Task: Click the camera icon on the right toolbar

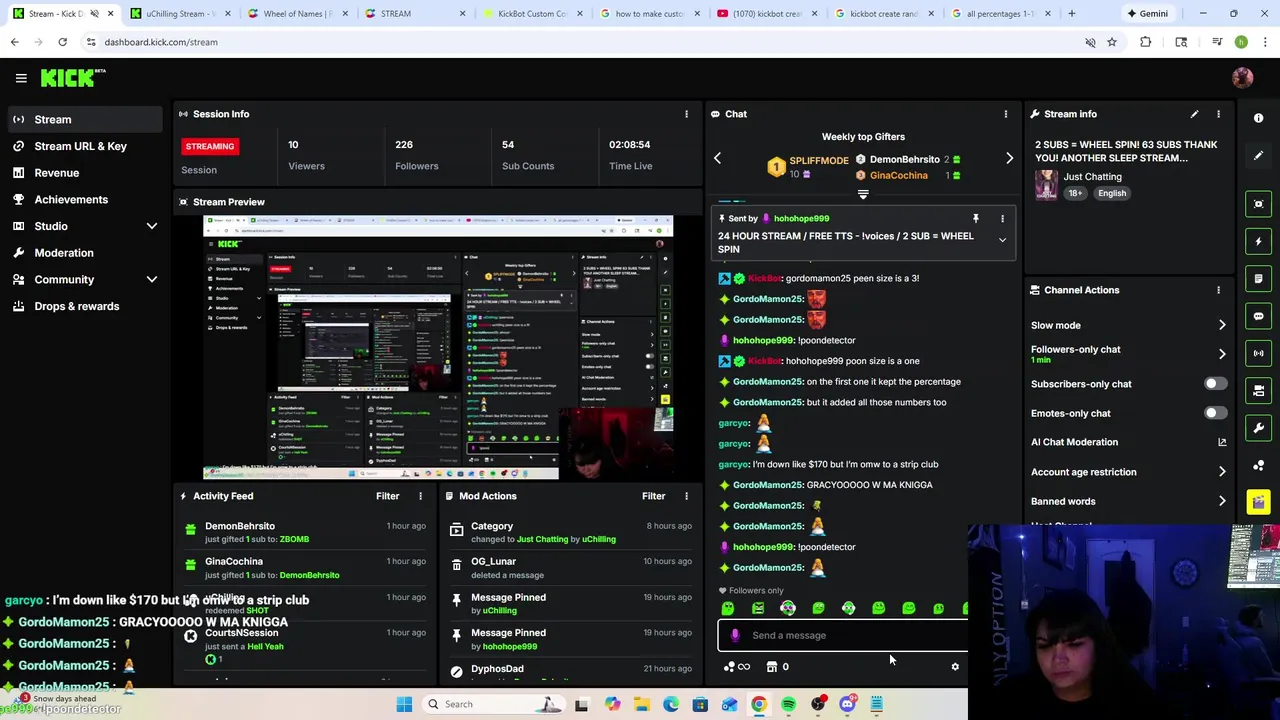Action: pyautogui.click(x=1258, y=391)
